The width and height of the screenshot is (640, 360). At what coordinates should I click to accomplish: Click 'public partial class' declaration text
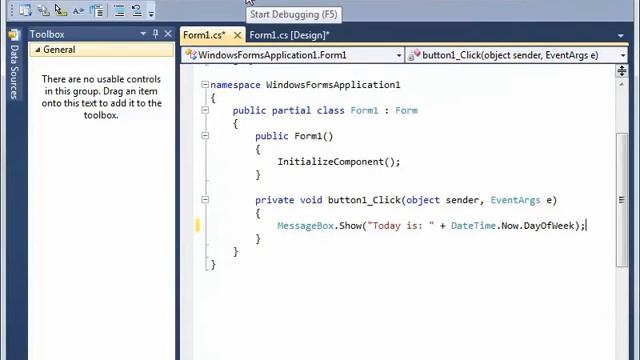(x=288, y=111)
